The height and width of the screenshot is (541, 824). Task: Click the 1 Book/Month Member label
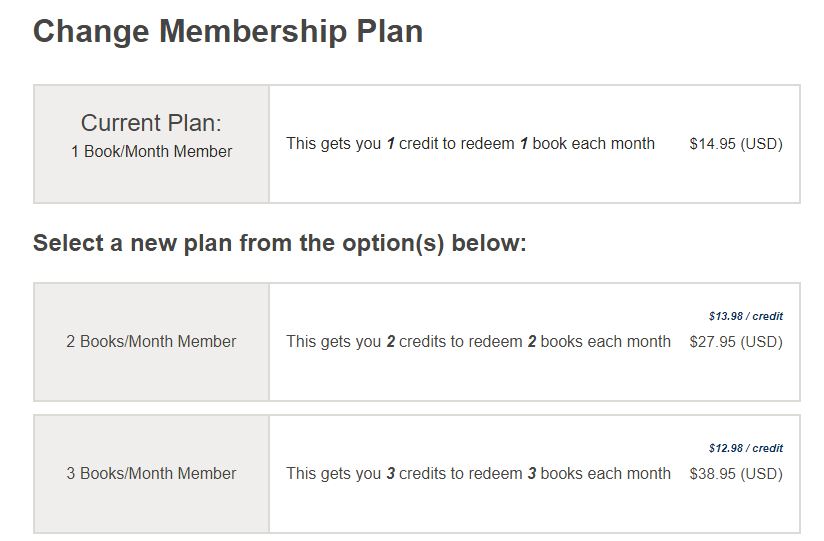point(151,151)
